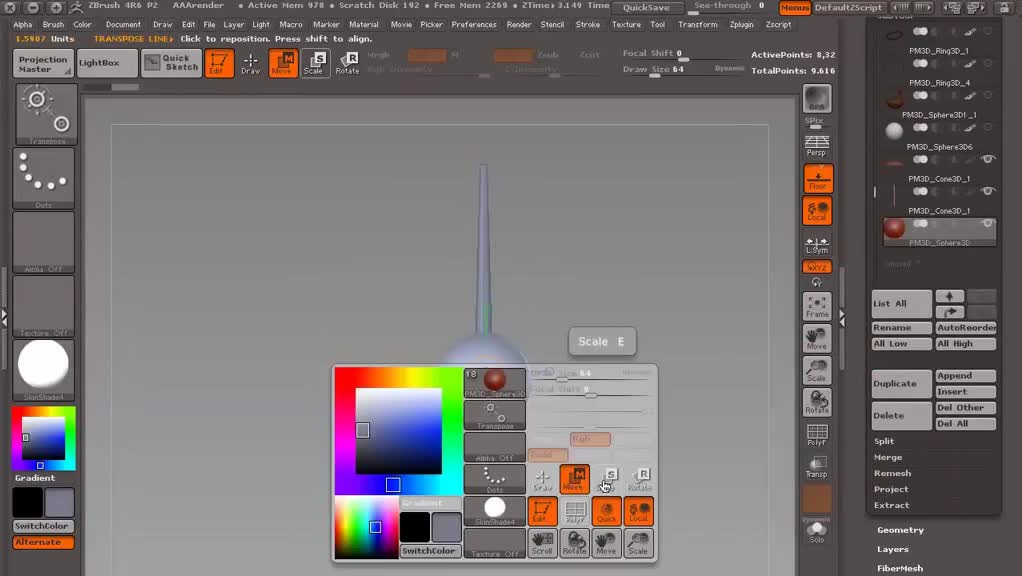Click the Quick Sketch button
This screenshot has width=1022, height=576.
pyautogui.click(x=171, y=62)
